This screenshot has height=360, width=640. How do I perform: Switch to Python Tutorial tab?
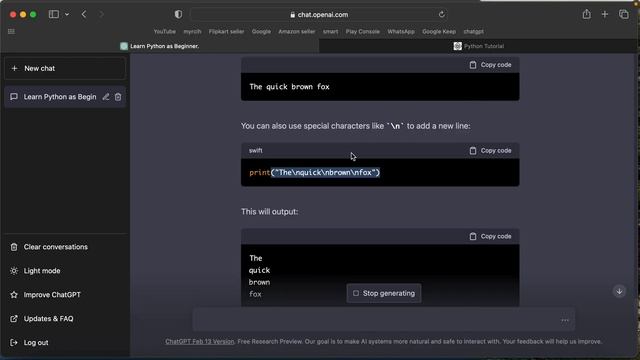[479, 46]
